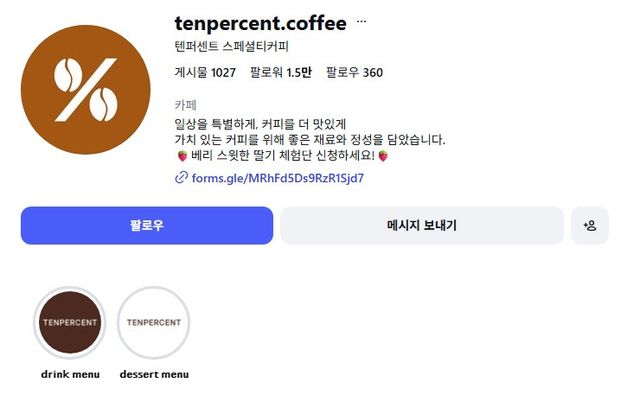Screen dimensions: 640x407
Task: Click the tenpercent.coffee username heading
Action: point(260,22)
